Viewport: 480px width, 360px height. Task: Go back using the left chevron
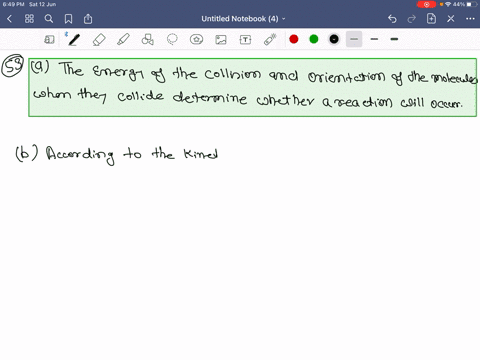[10, 19]
